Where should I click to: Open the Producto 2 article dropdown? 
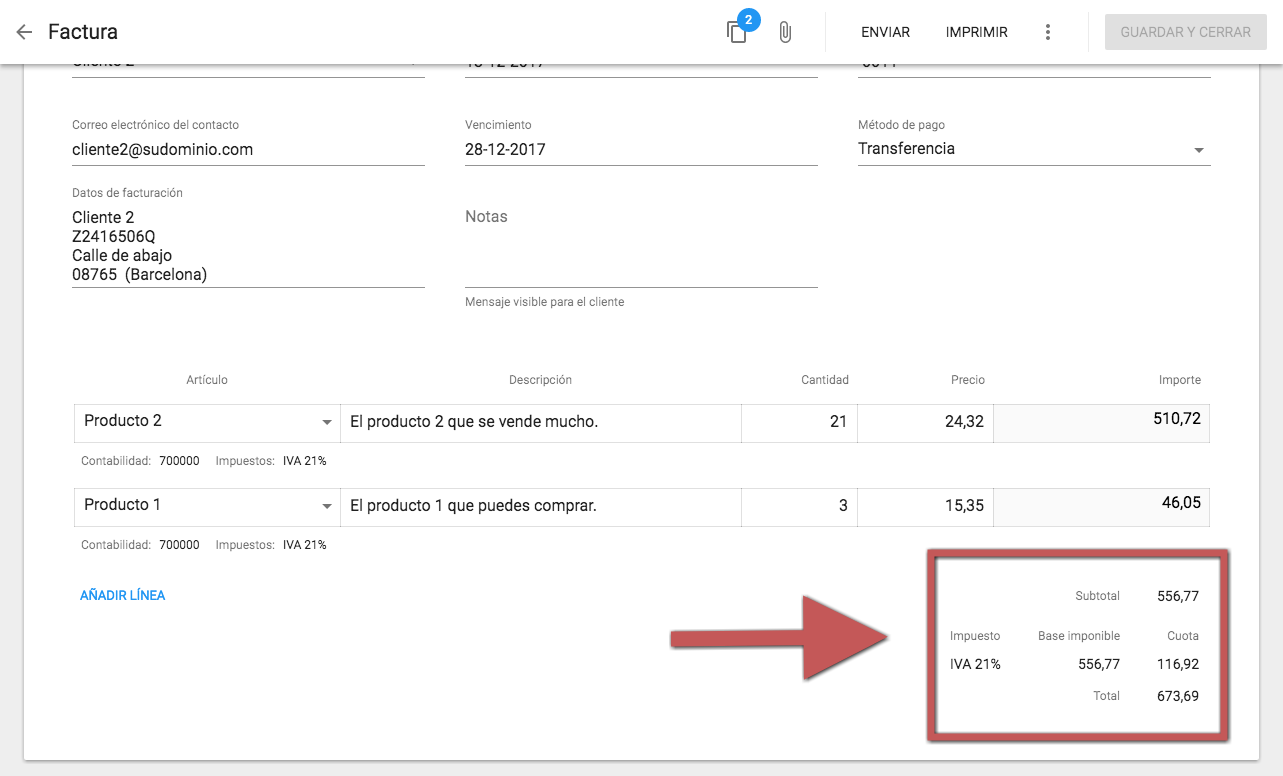click(x=207, y=422)
